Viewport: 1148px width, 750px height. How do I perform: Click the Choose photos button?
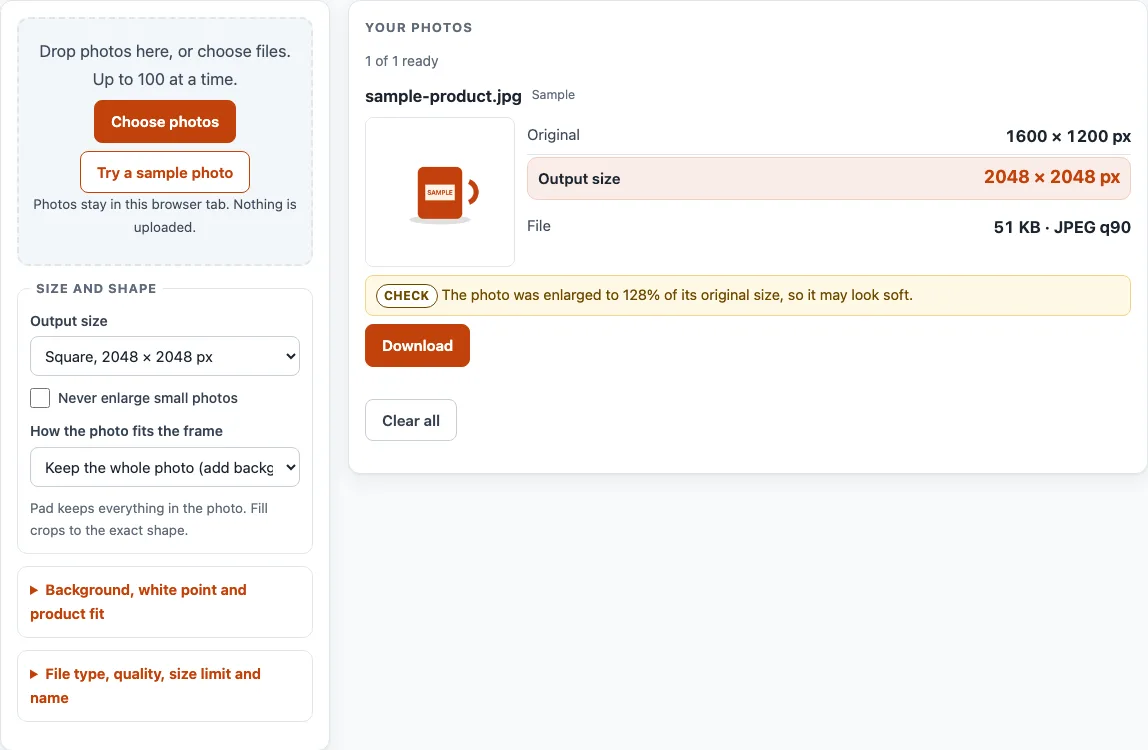[165, 122]
